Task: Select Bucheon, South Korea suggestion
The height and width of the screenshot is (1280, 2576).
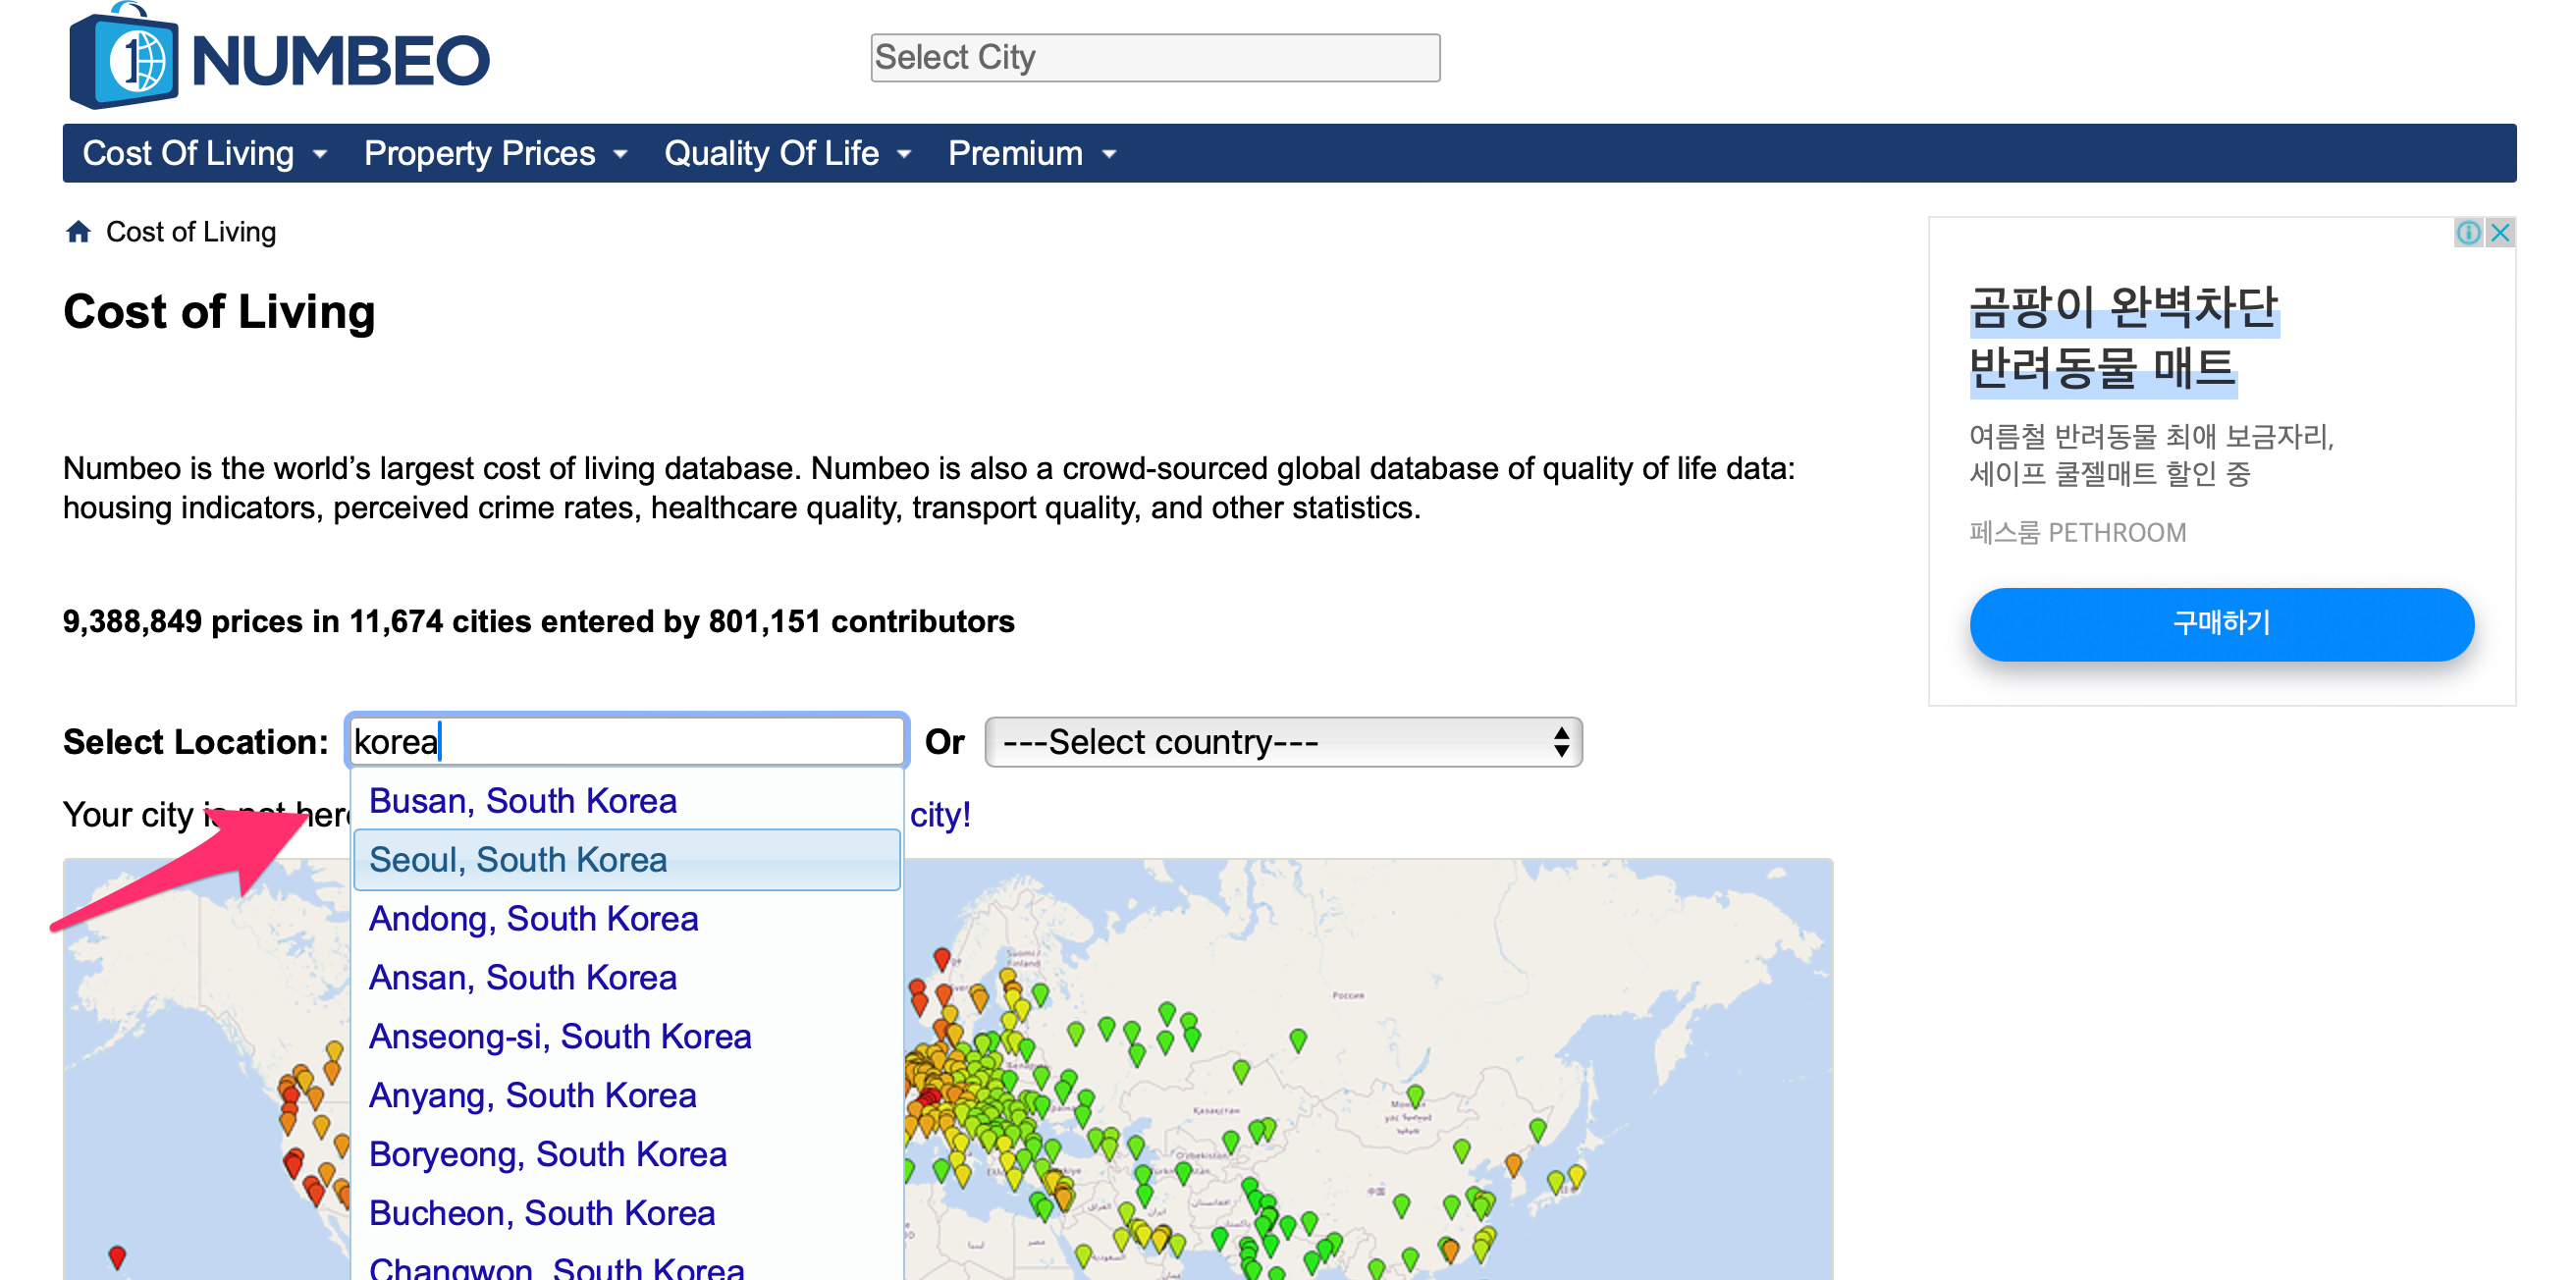Action: (x=542, y=1213)
